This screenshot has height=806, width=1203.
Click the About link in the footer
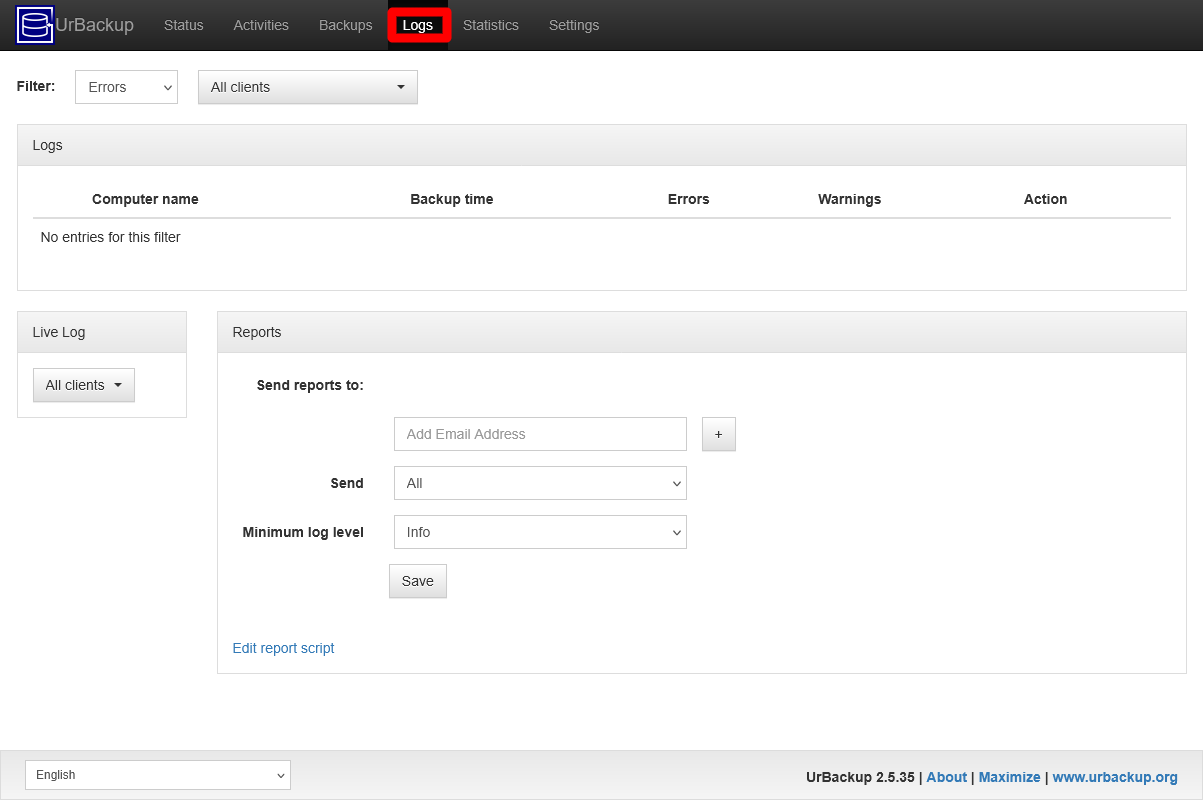[x=946, y=777]
